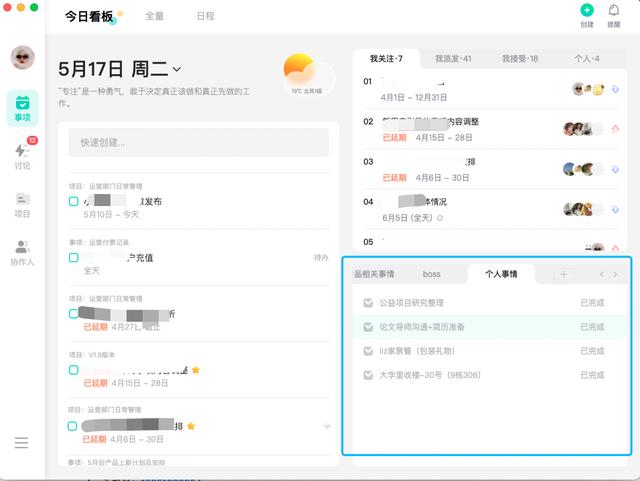640x481 pixels.
Task: Open followed item 01 dated 4月1日 - 12月31日
Action: [491, 89]
